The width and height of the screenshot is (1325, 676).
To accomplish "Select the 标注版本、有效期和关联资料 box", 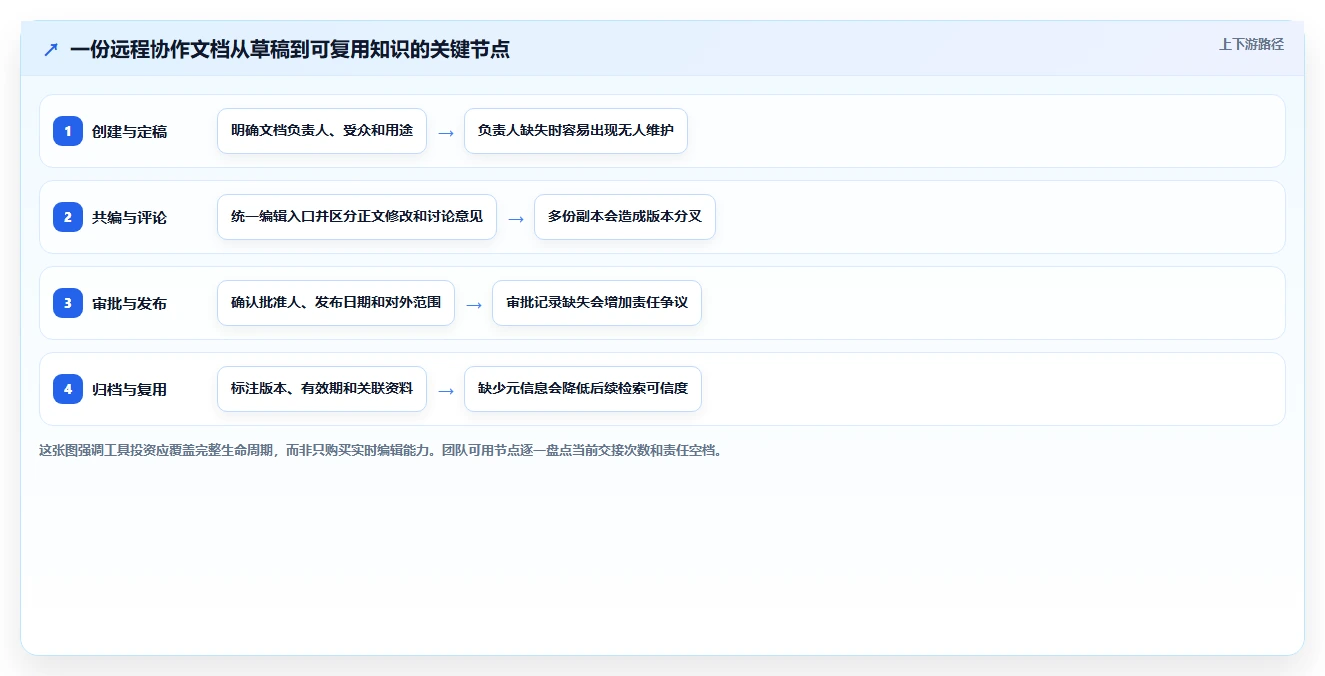I will point(322,389).
